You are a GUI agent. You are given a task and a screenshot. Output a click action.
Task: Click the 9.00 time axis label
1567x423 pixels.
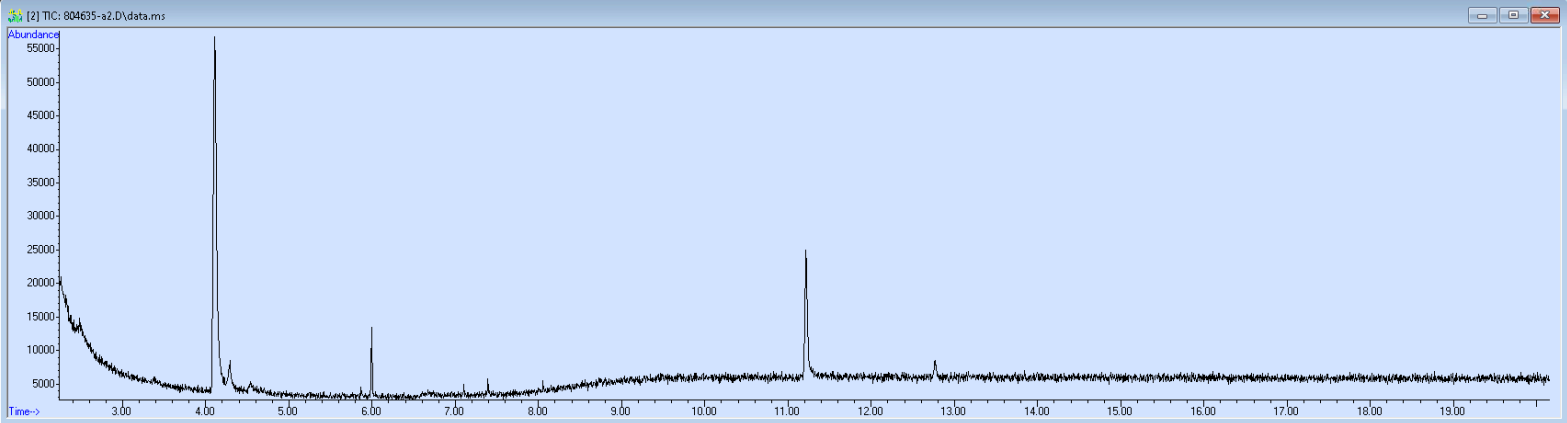pyautogui.click(x=620, y=411)
